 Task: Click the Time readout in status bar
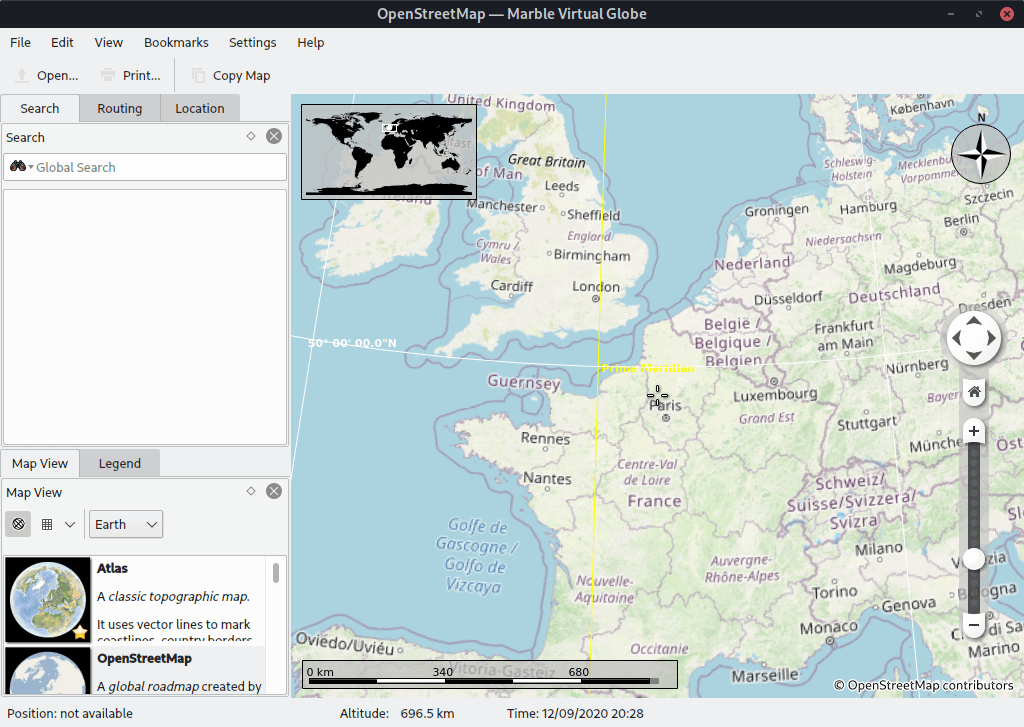point(575,713)
